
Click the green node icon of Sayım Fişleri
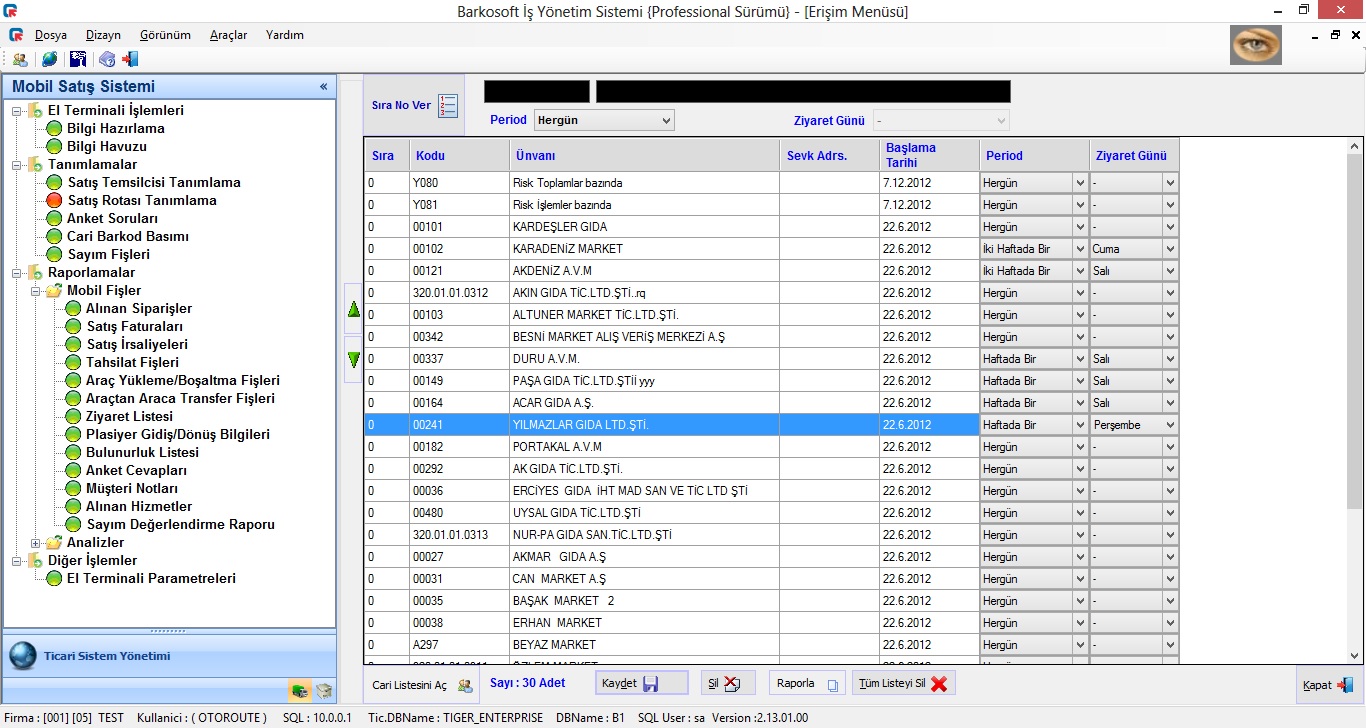(54, 255)
